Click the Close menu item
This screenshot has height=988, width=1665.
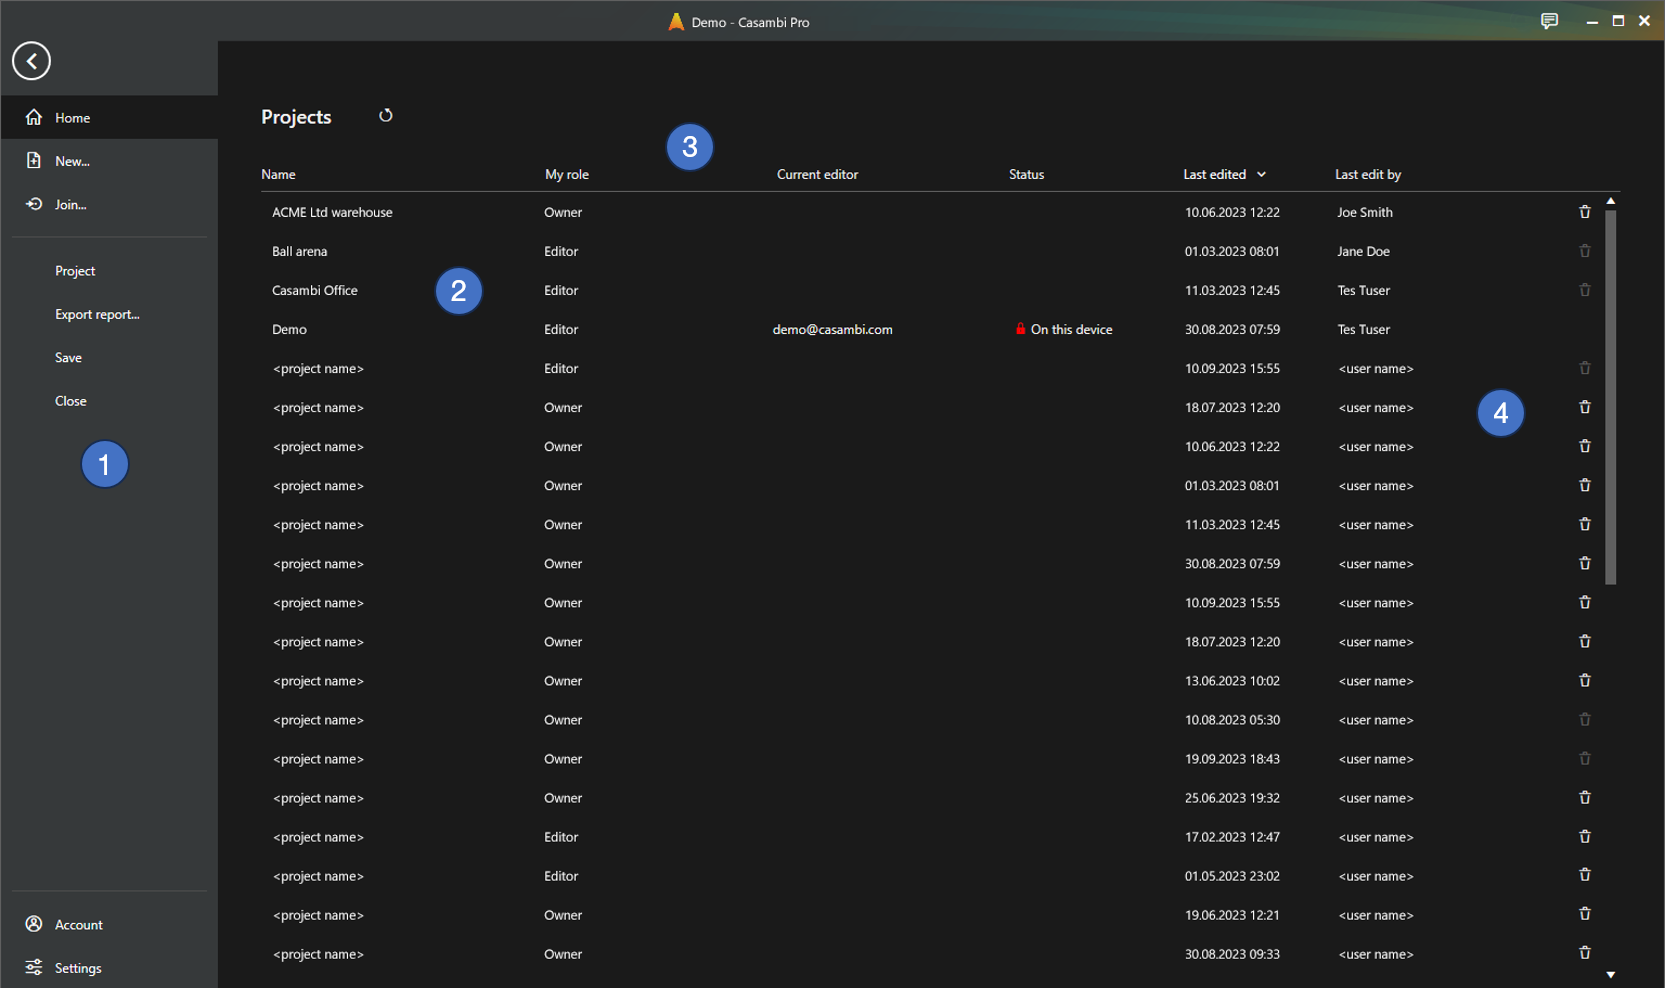[x=70, y=400]
